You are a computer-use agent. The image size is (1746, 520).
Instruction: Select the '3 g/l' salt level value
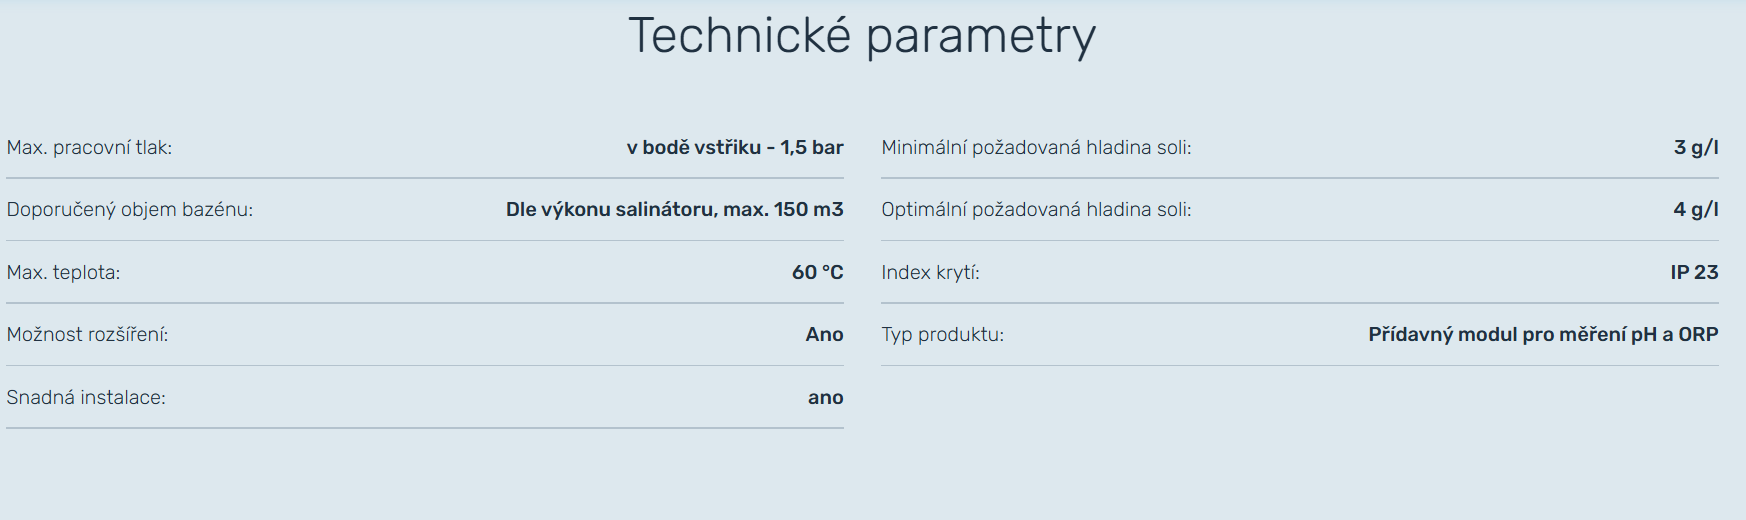[1695, 148]
